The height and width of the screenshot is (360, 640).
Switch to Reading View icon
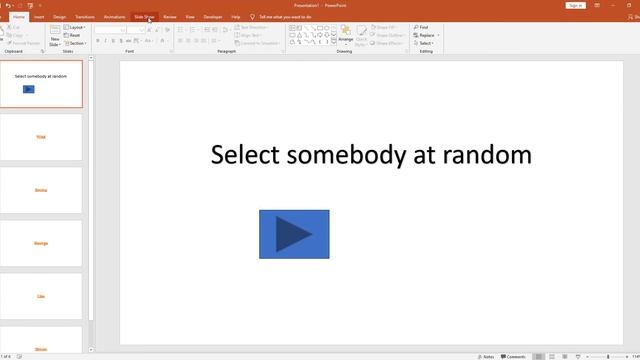(565, 357)
